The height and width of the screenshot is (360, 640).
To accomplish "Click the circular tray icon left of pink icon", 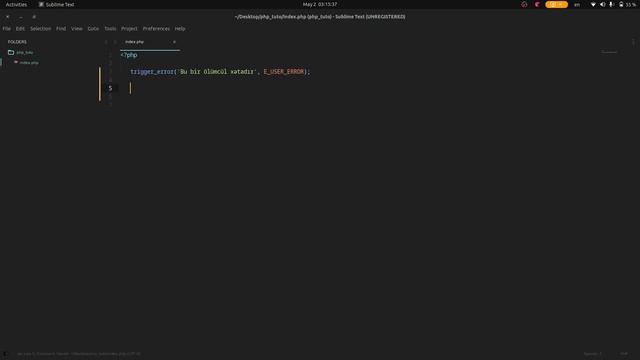I will [524, 4].
